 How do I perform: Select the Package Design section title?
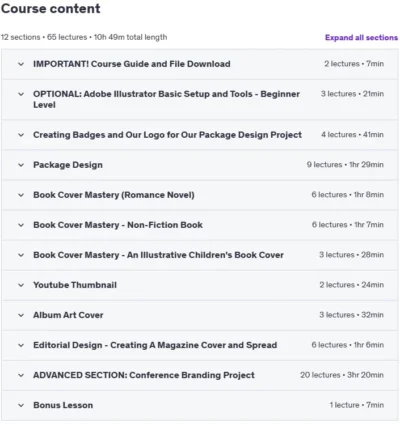pos(68,165)
